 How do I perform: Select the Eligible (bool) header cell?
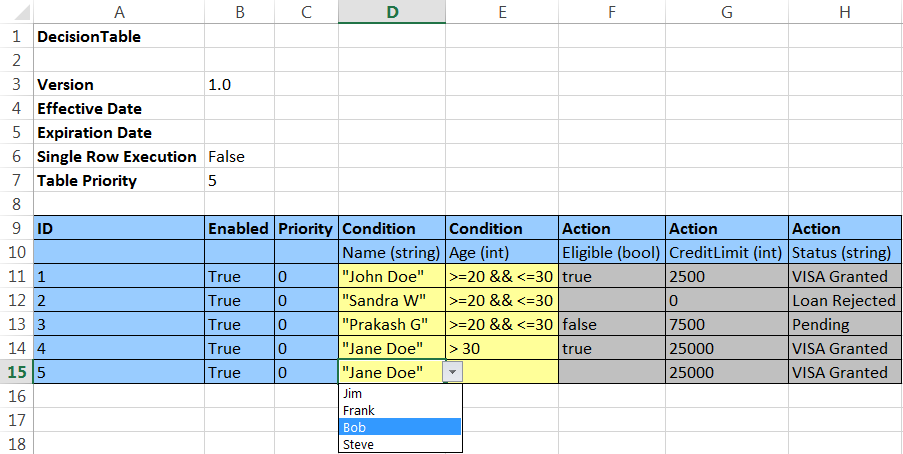pos(611,252)
